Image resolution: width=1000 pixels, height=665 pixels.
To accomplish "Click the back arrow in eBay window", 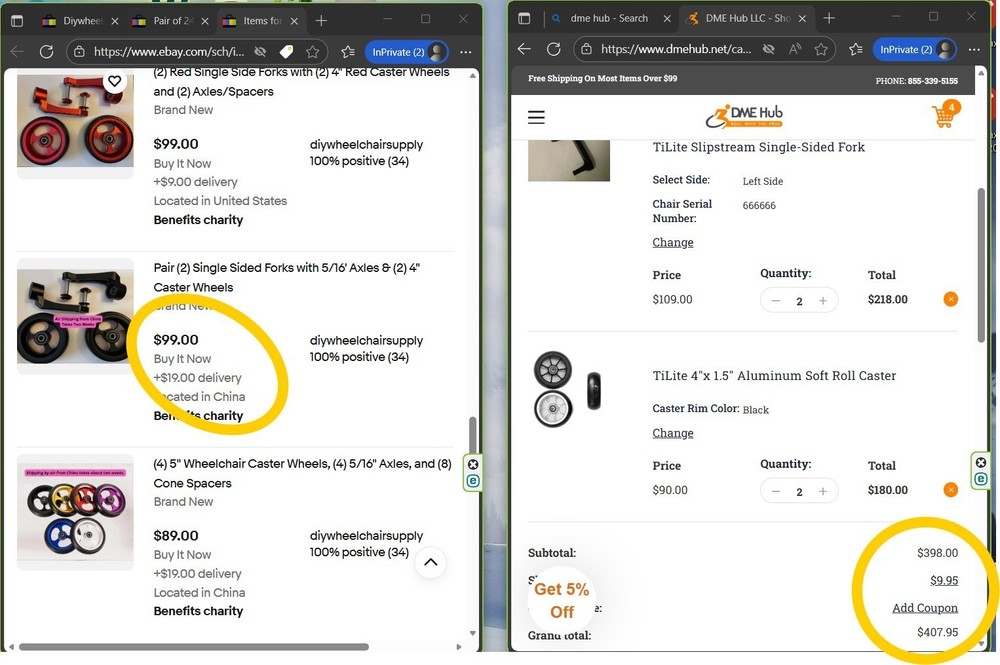I will (17, 52).
